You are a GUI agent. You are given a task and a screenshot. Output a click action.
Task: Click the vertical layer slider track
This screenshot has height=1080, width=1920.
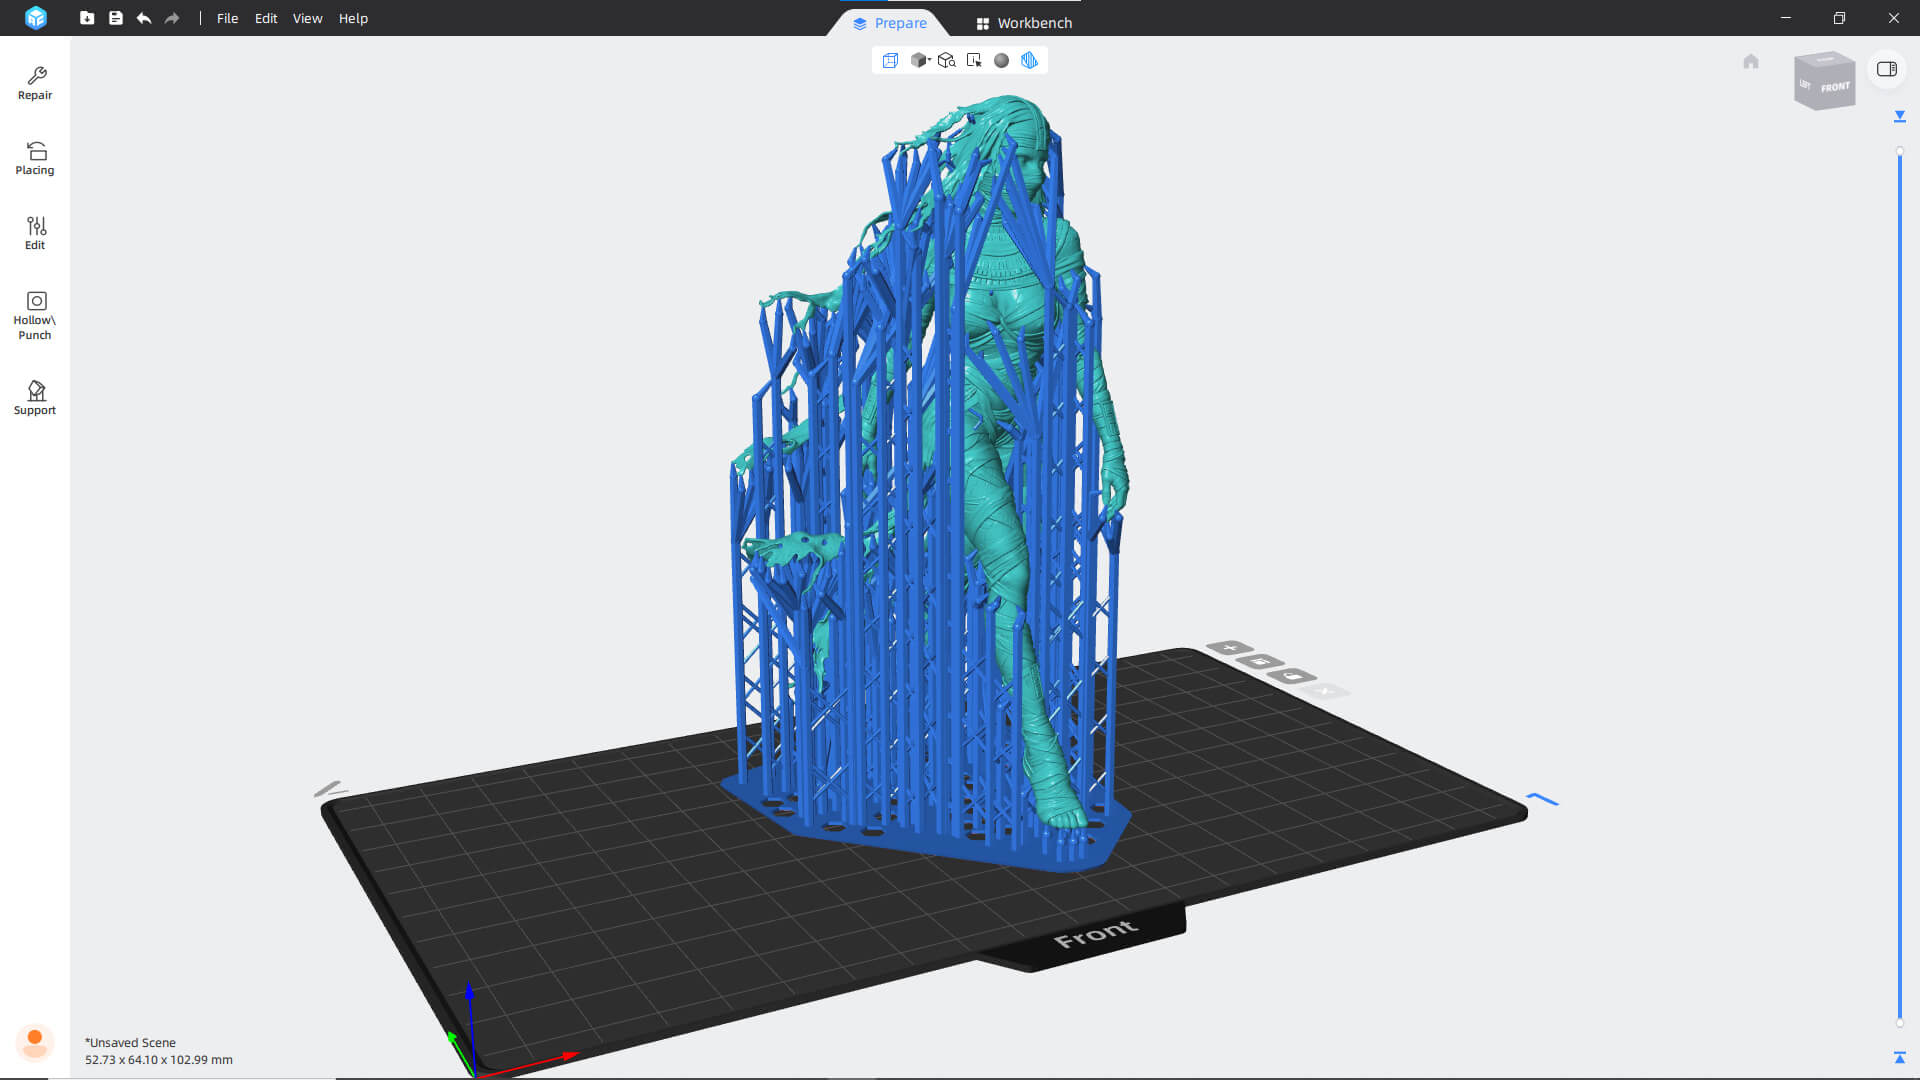pyautogui.click(x=1900, y=587)
